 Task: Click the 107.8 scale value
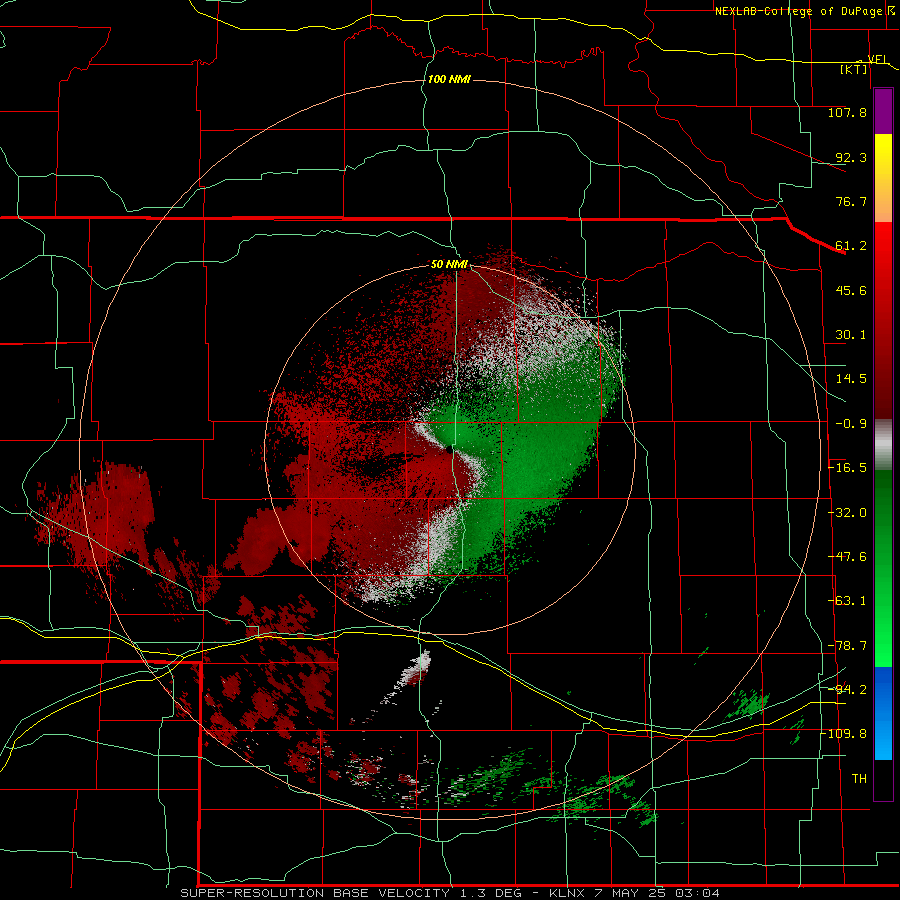coord(847,112)
